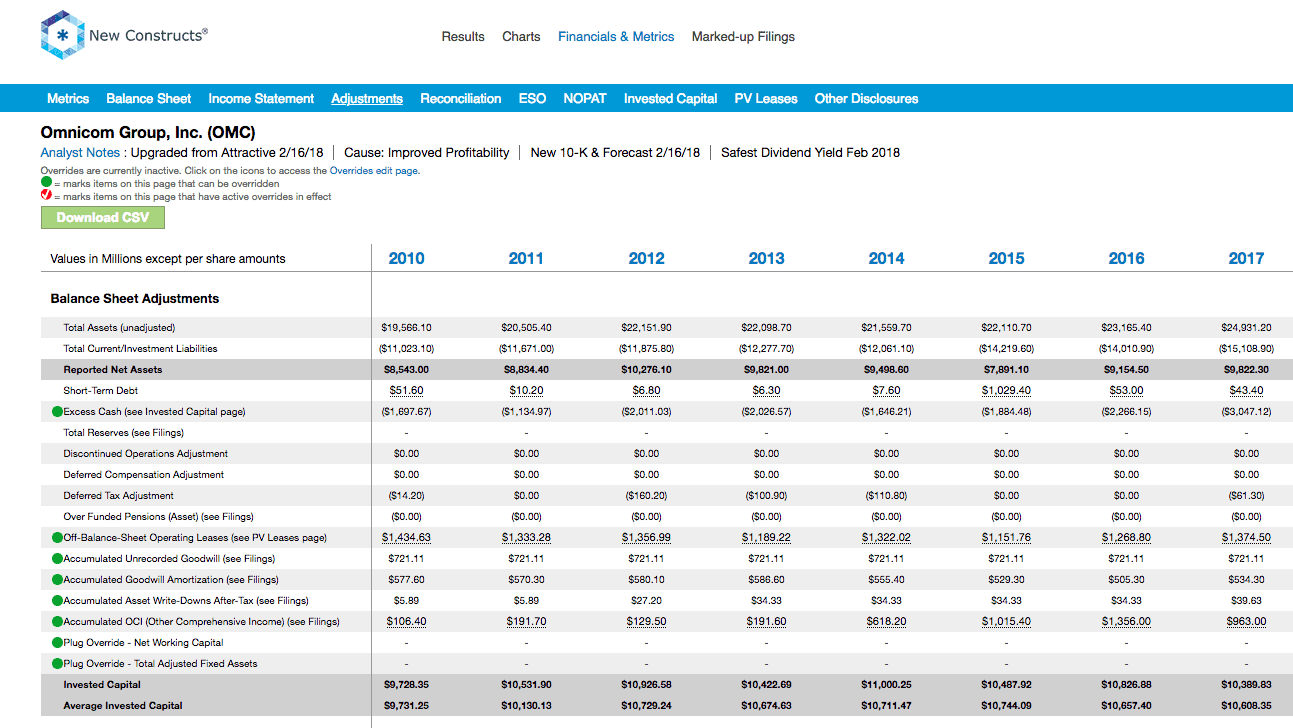This screenshot has height=728, width=1293.
Task: Click 2013 operating leases value $1,189.22
Action: pos(766,538)
